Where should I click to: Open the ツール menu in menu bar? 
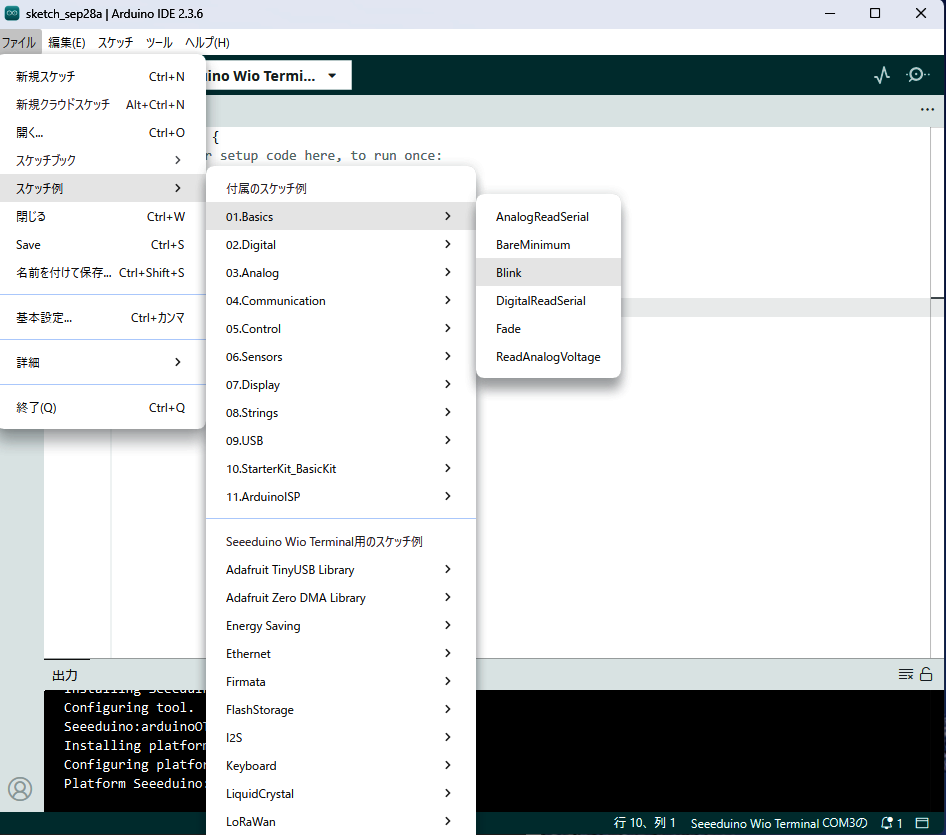point(159,43)
